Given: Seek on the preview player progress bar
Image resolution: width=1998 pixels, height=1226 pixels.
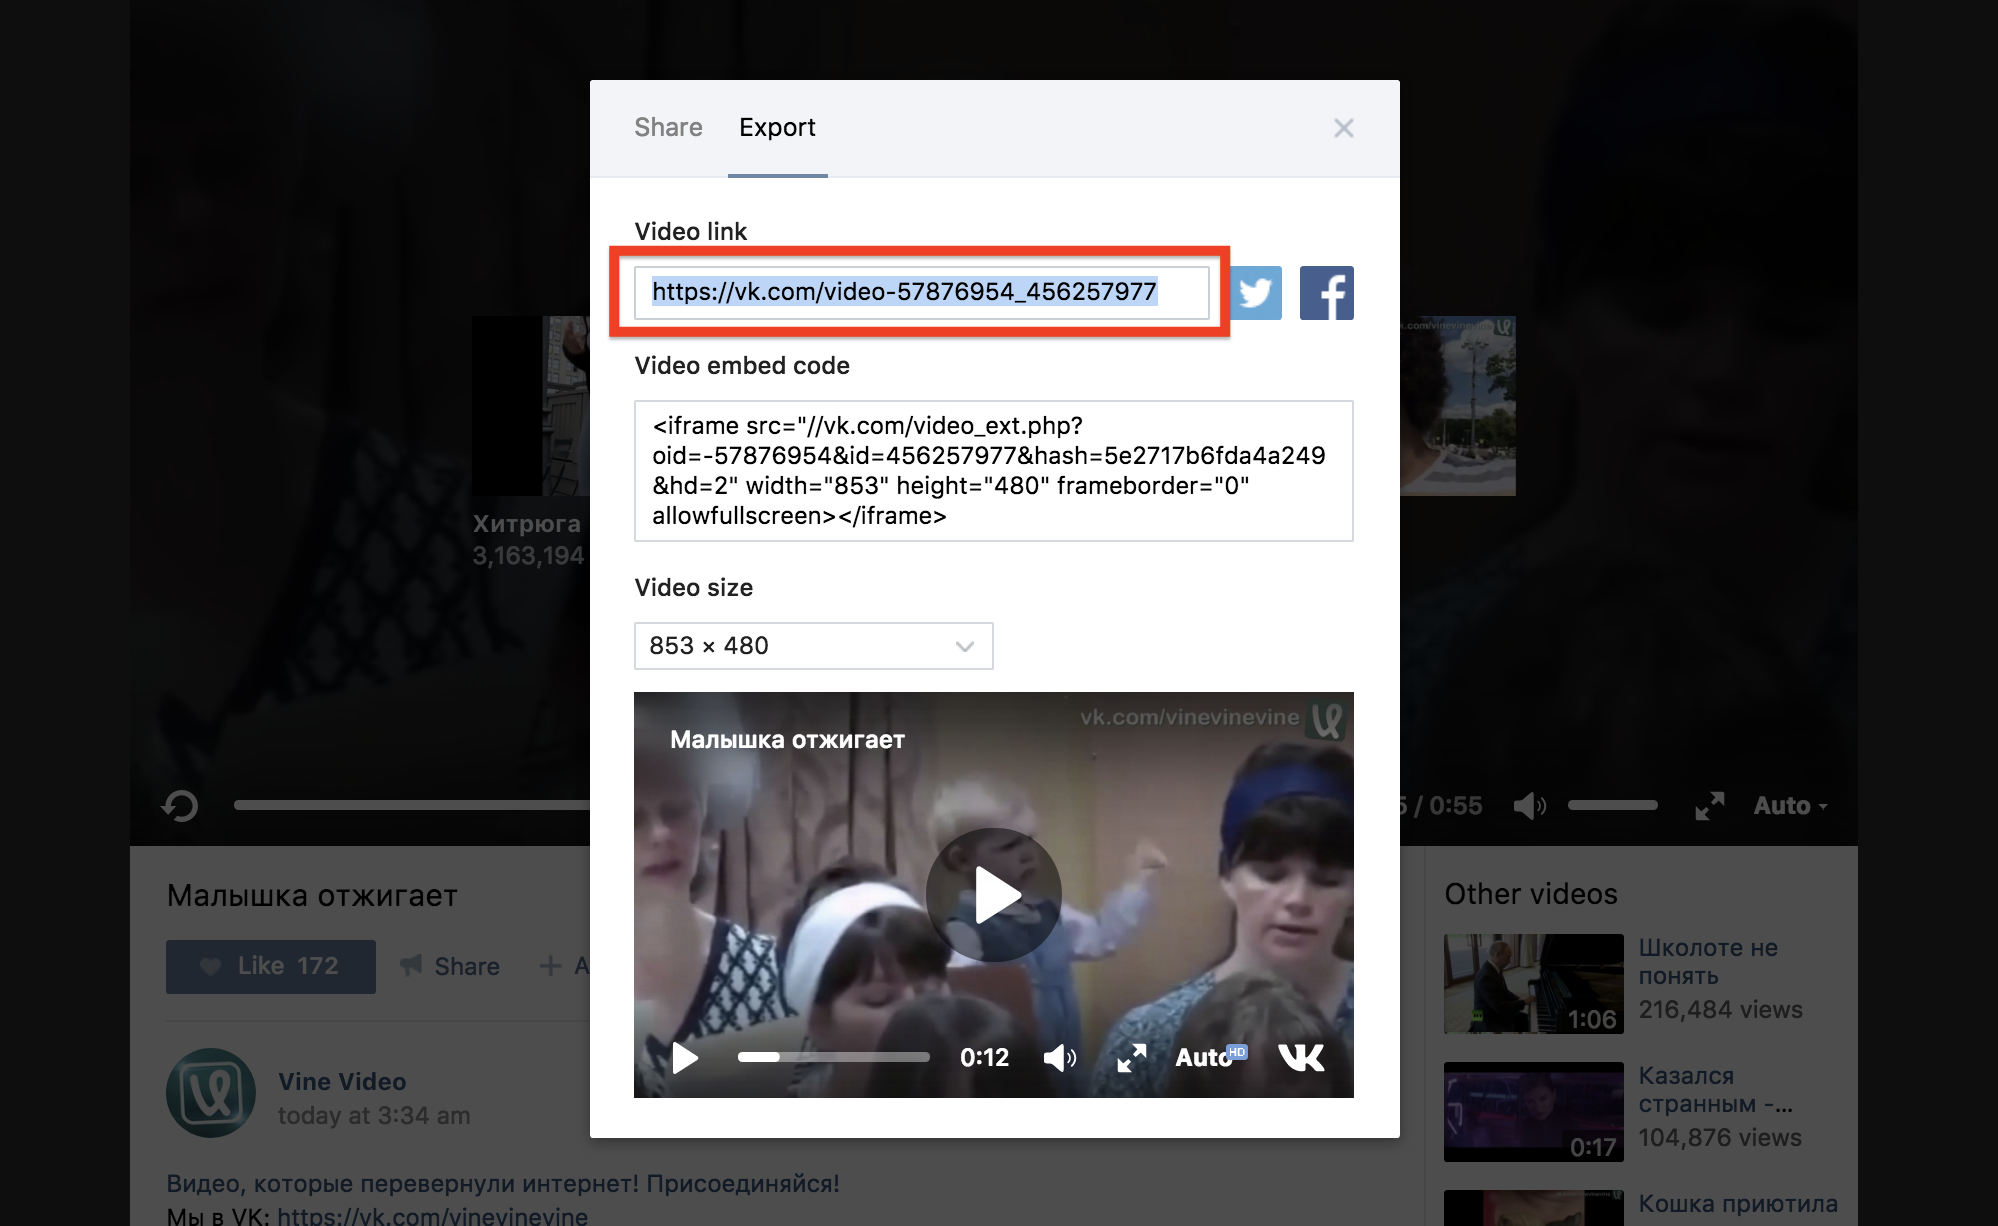Looking at the screenshot, I should 834,1057.
